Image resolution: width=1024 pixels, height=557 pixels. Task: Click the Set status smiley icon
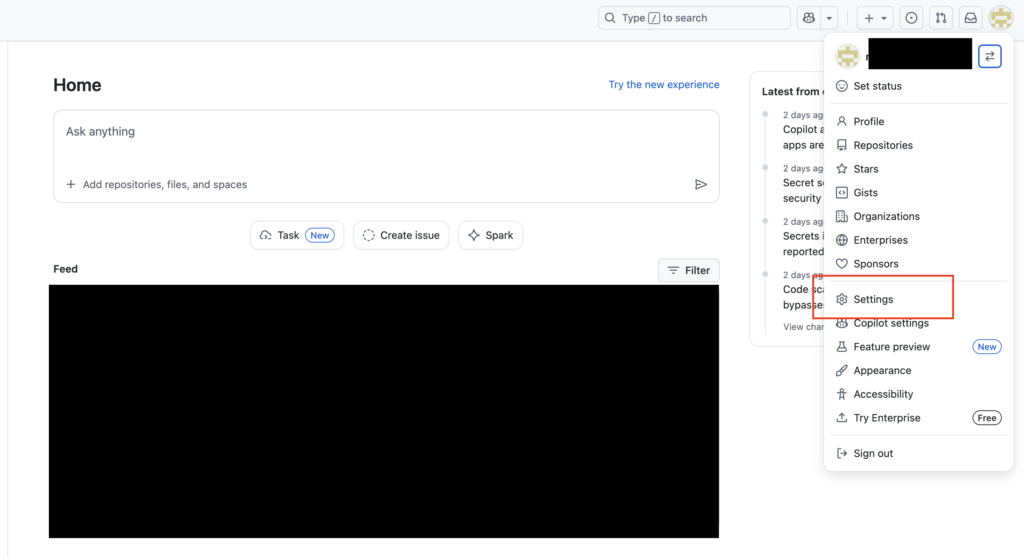[842, 86]
